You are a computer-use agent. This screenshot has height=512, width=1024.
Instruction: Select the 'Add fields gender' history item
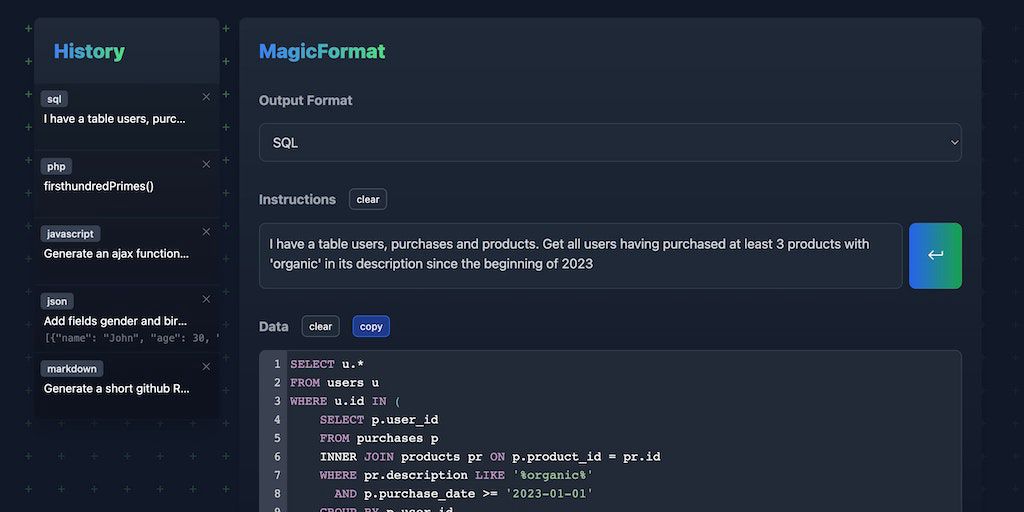(115, 321)
